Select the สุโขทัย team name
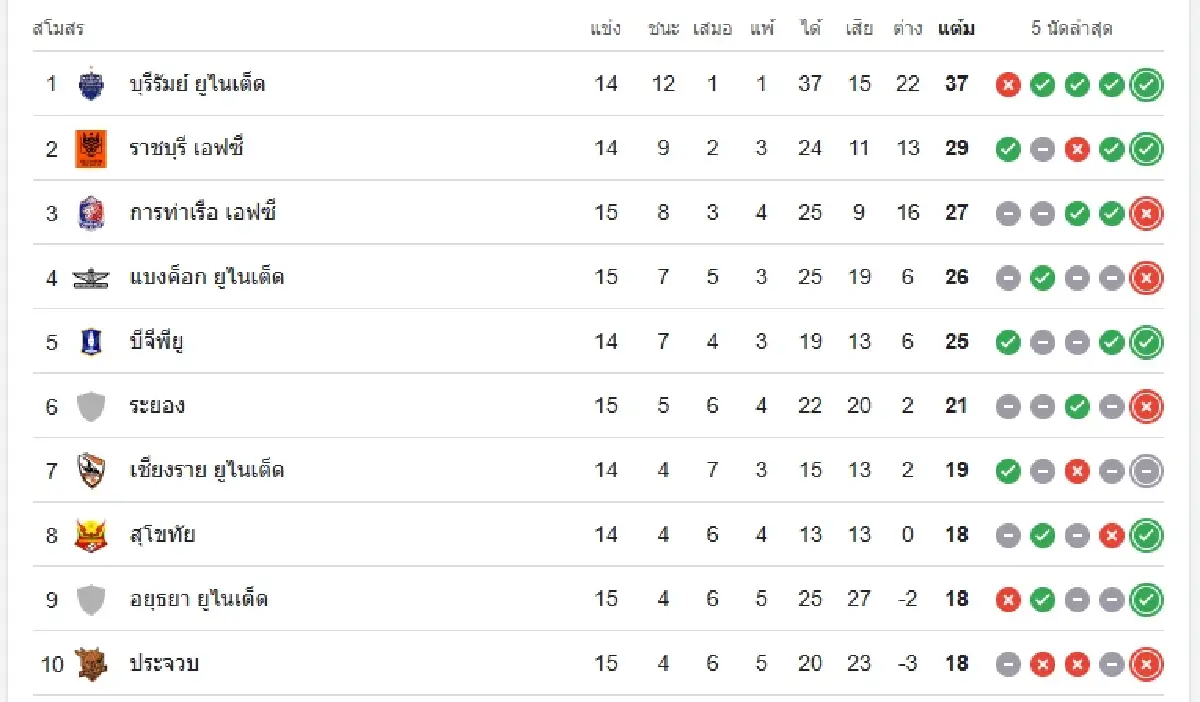Viewport: 1200px width, 702px height. pyautogui.click(x=162, y=535)
